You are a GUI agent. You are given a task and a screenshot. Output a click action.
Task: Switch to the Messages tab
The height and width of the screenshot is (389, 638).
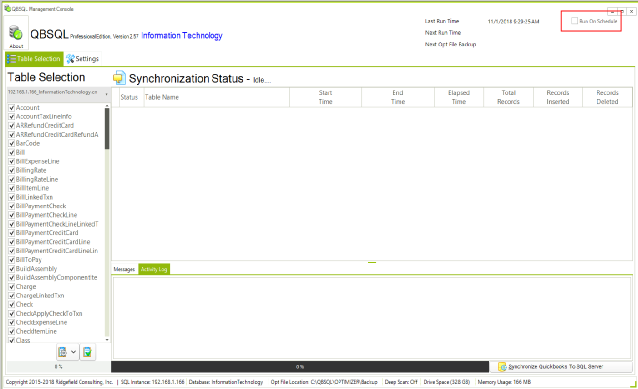click(x=124, y=269)
